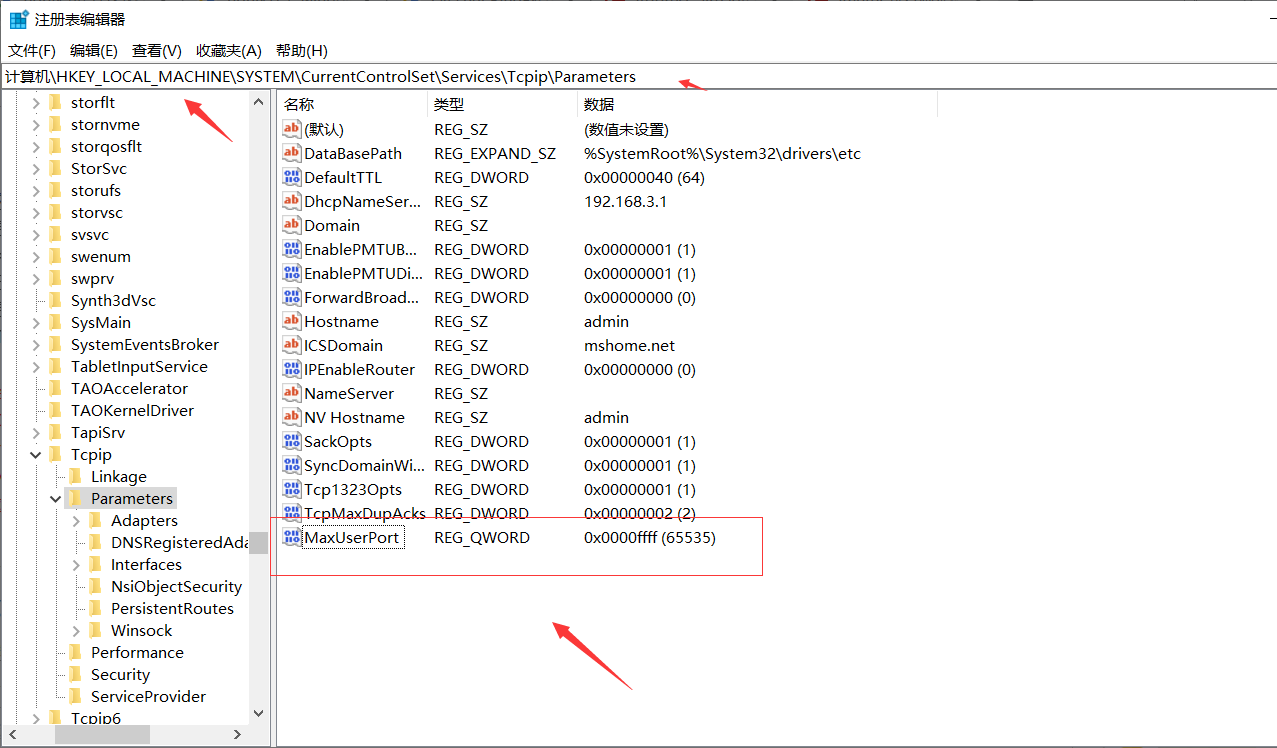Expand the Tcpip6 key
Screen dimensions: 1277x748
pos(36,718)
